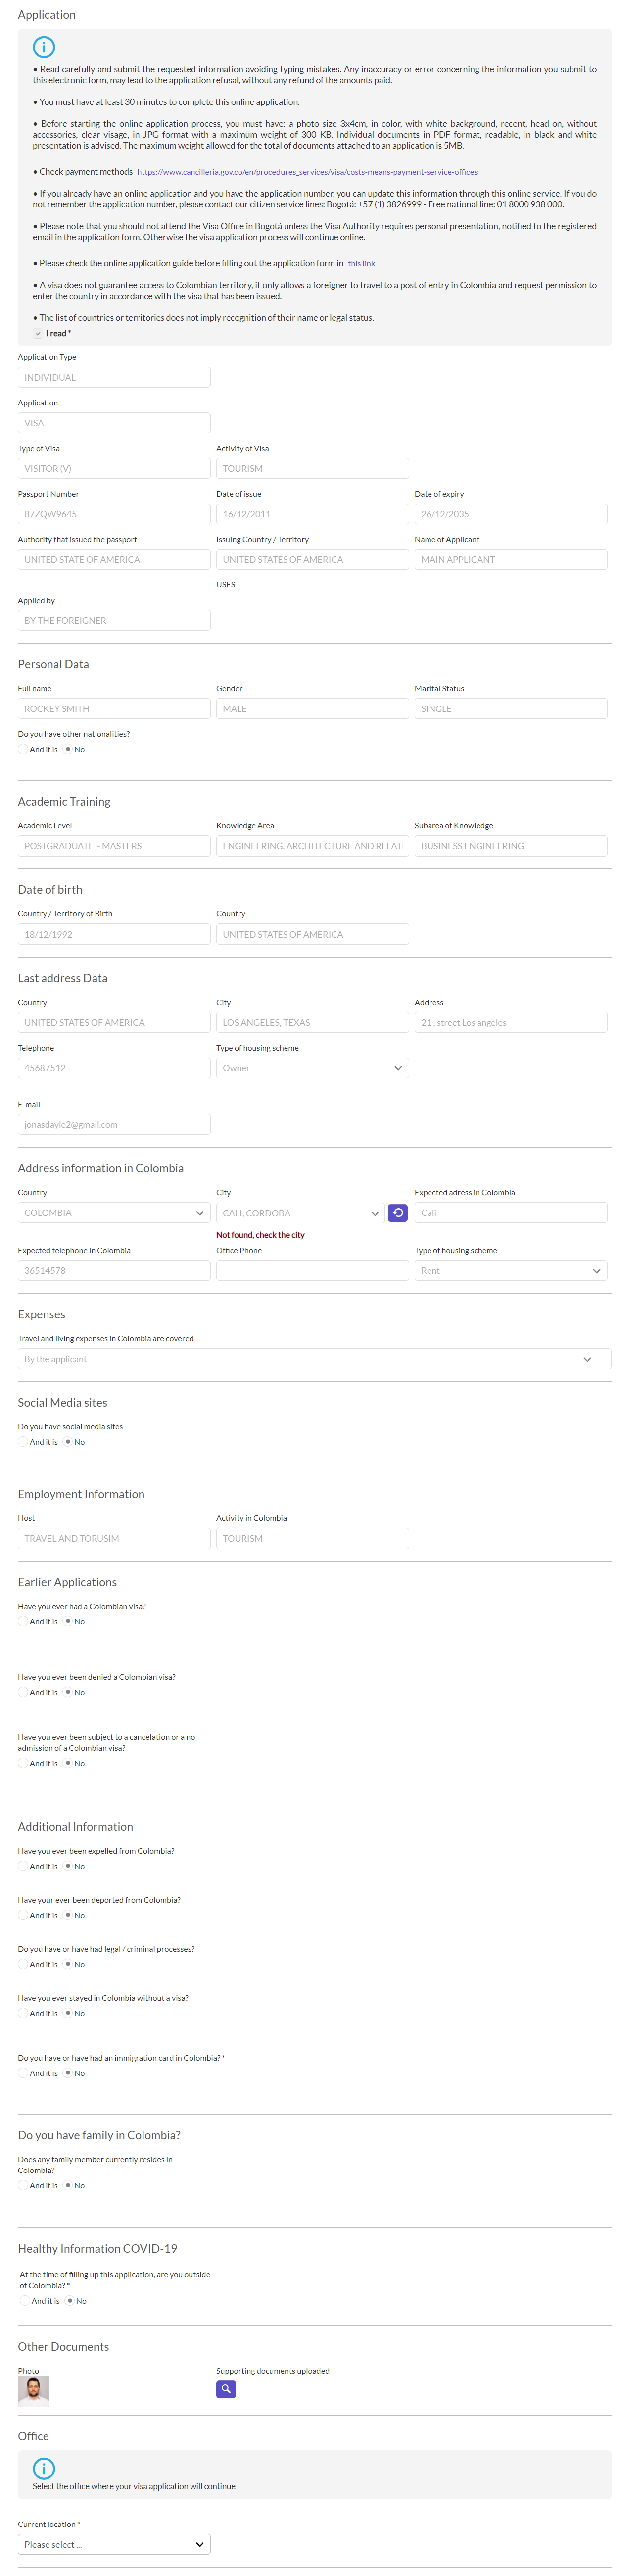Choose 'No' for immigration card in Colombia
The height and width of the screenshot is (2576, 621).
pos(68,2074)
